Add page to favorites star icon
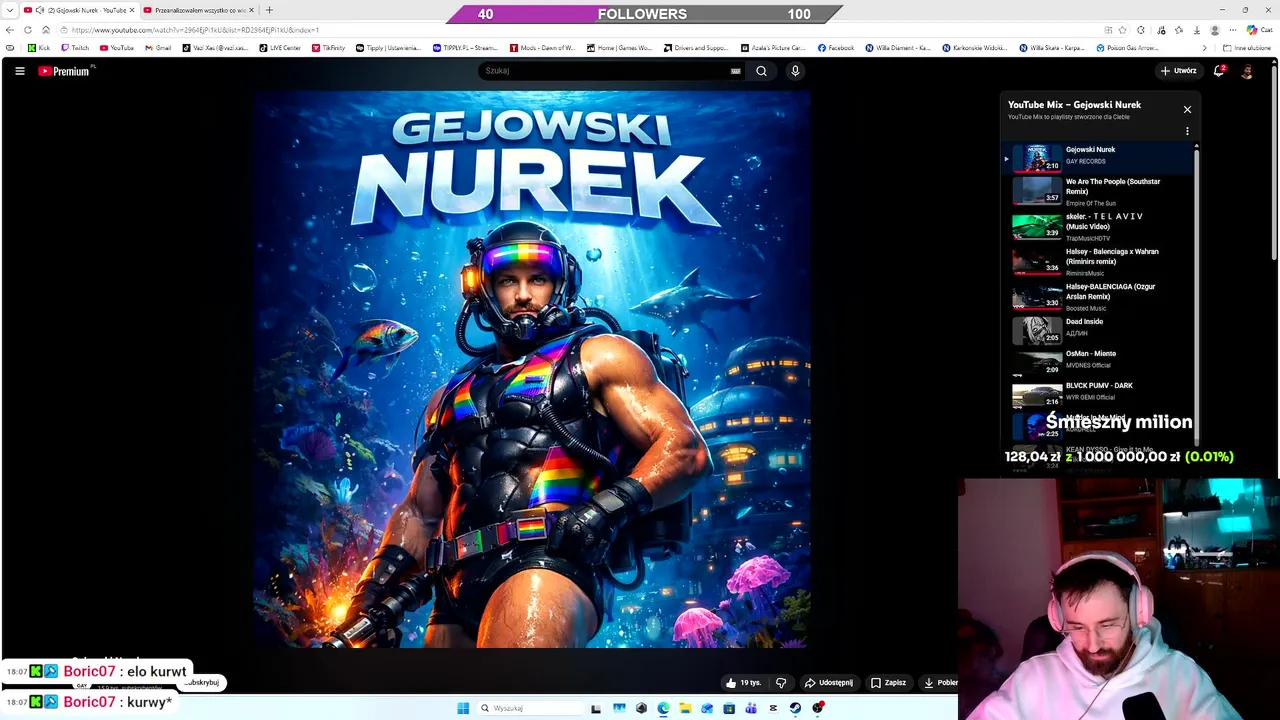 (x=1123, y=30)
